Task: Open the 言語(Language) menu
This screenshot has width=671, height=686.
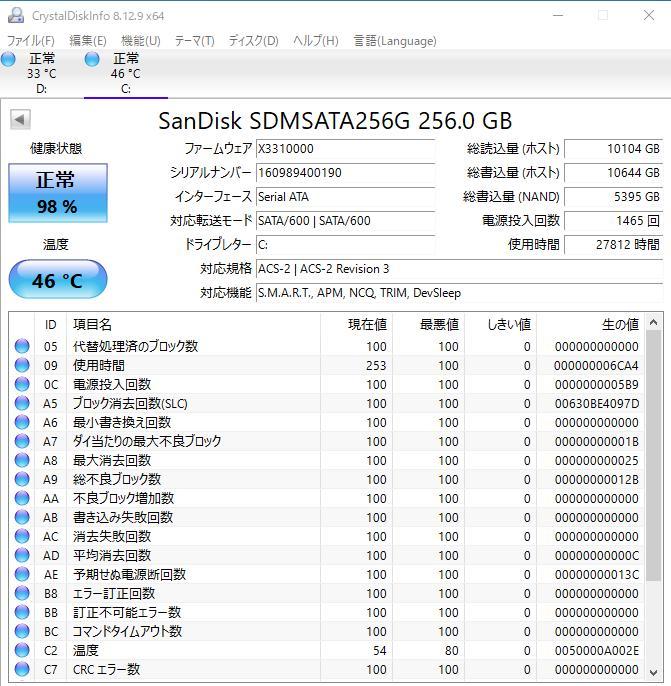Action: point(395,41)
